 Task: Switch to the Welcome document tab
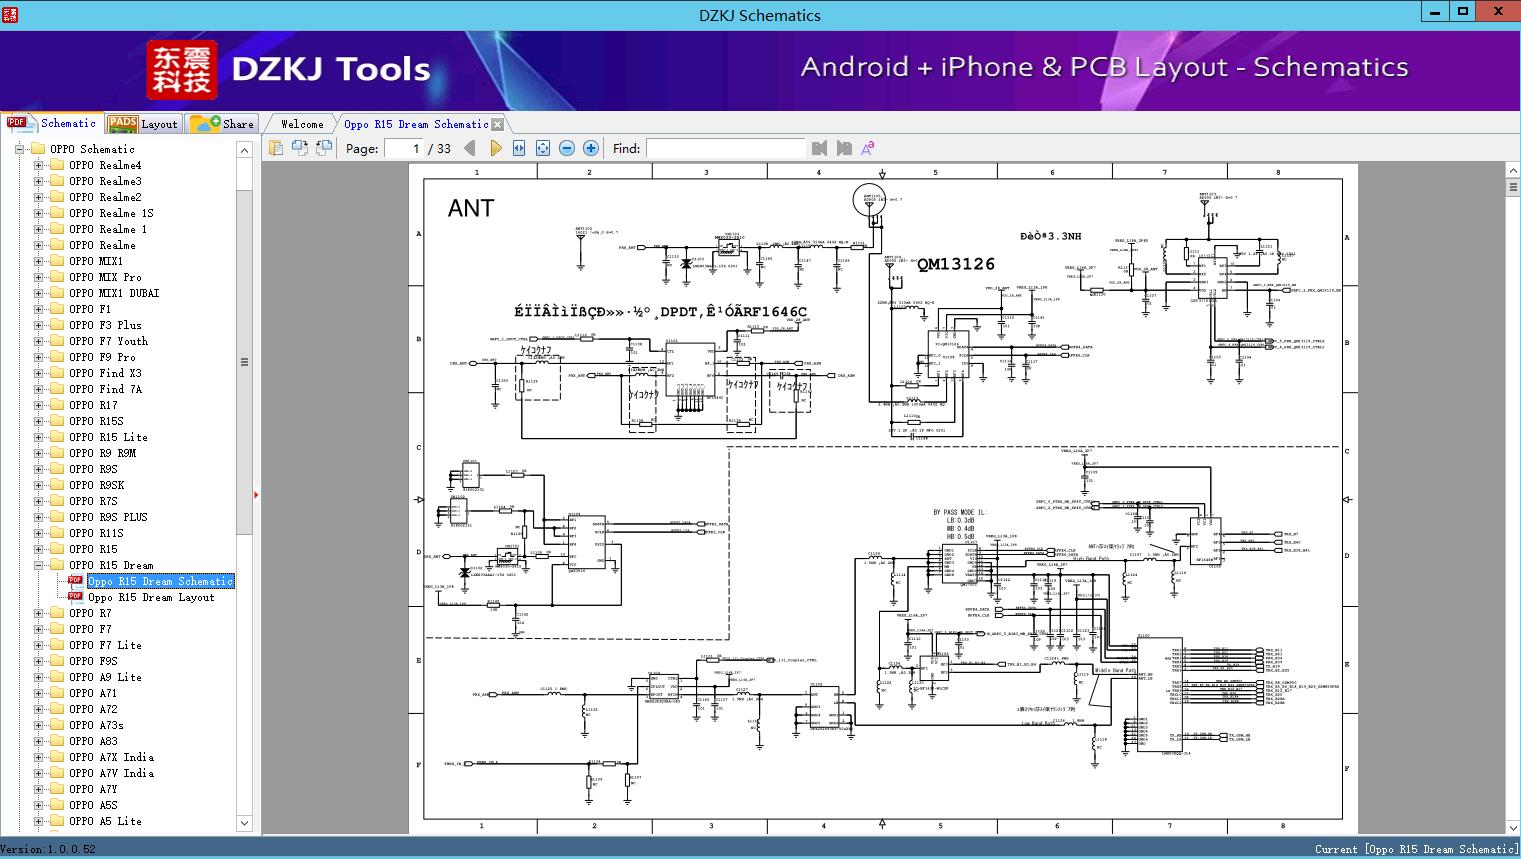[x=301, y=124]
